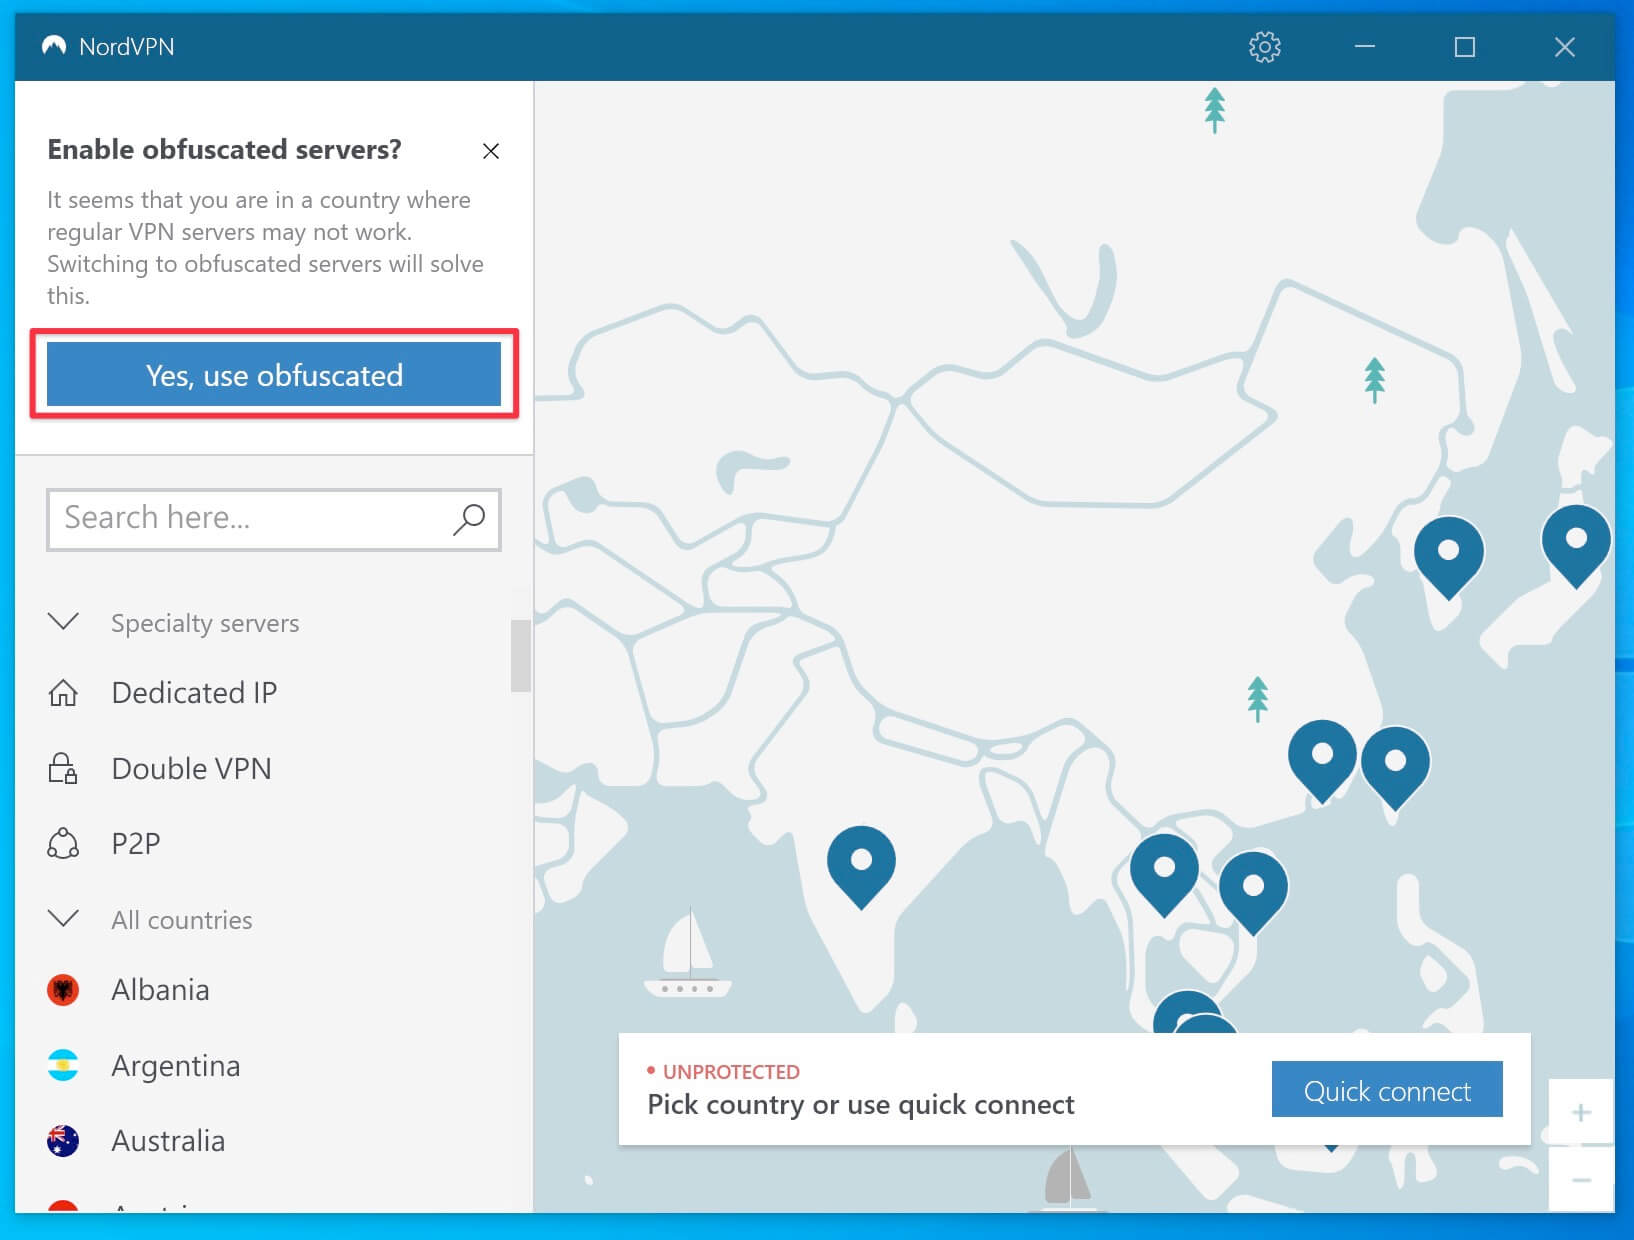The height and width of the screenshot is (1240, 1634).
Task: Open NordVPN settings gear
Action: (1265, 47)
